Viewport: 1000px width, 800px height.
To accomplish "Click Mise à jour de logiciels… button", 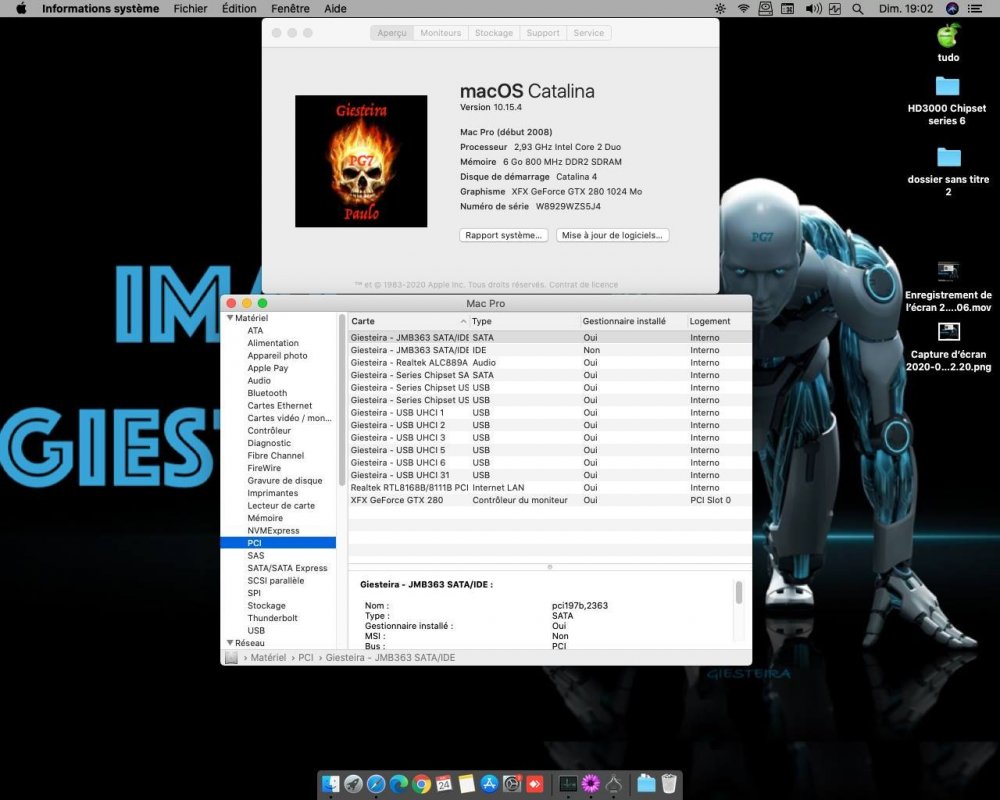I will coord(612,235).
